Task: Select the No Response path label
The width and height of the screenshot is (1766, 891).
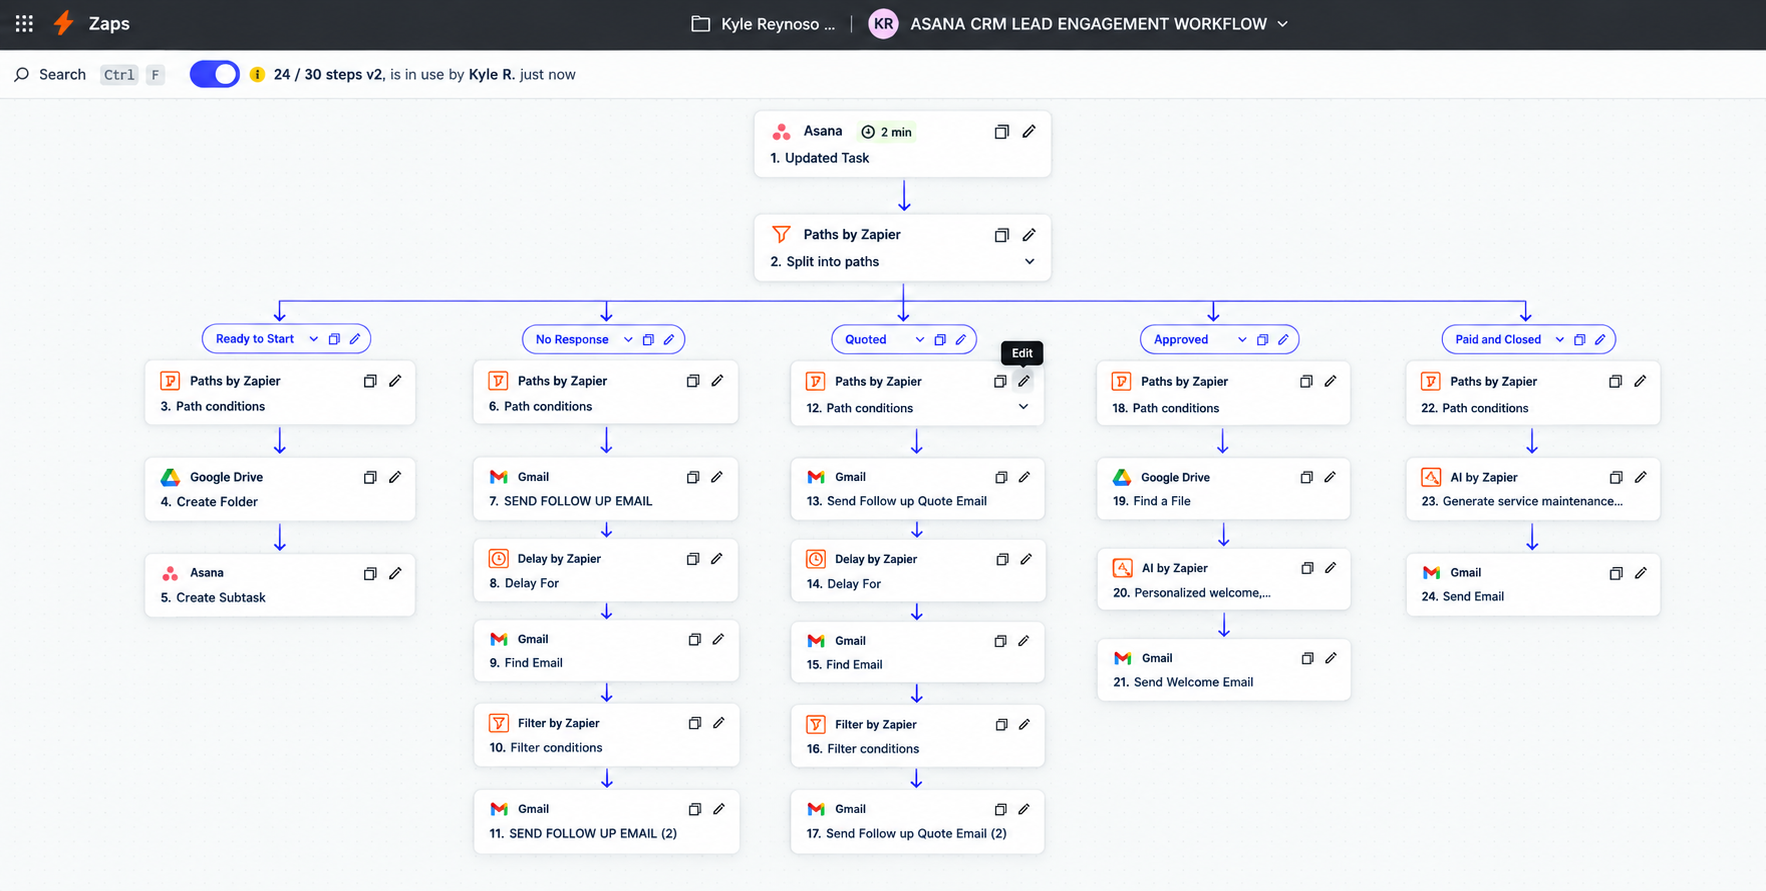Action: tap(572, 339)
